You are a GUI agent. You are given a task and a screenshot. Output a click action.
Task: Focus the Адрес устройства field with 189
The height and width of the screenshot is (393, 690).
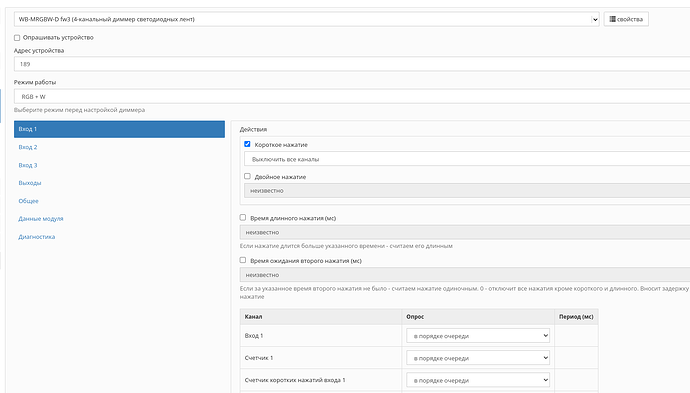pyautogui.click(x=352, y=64)
